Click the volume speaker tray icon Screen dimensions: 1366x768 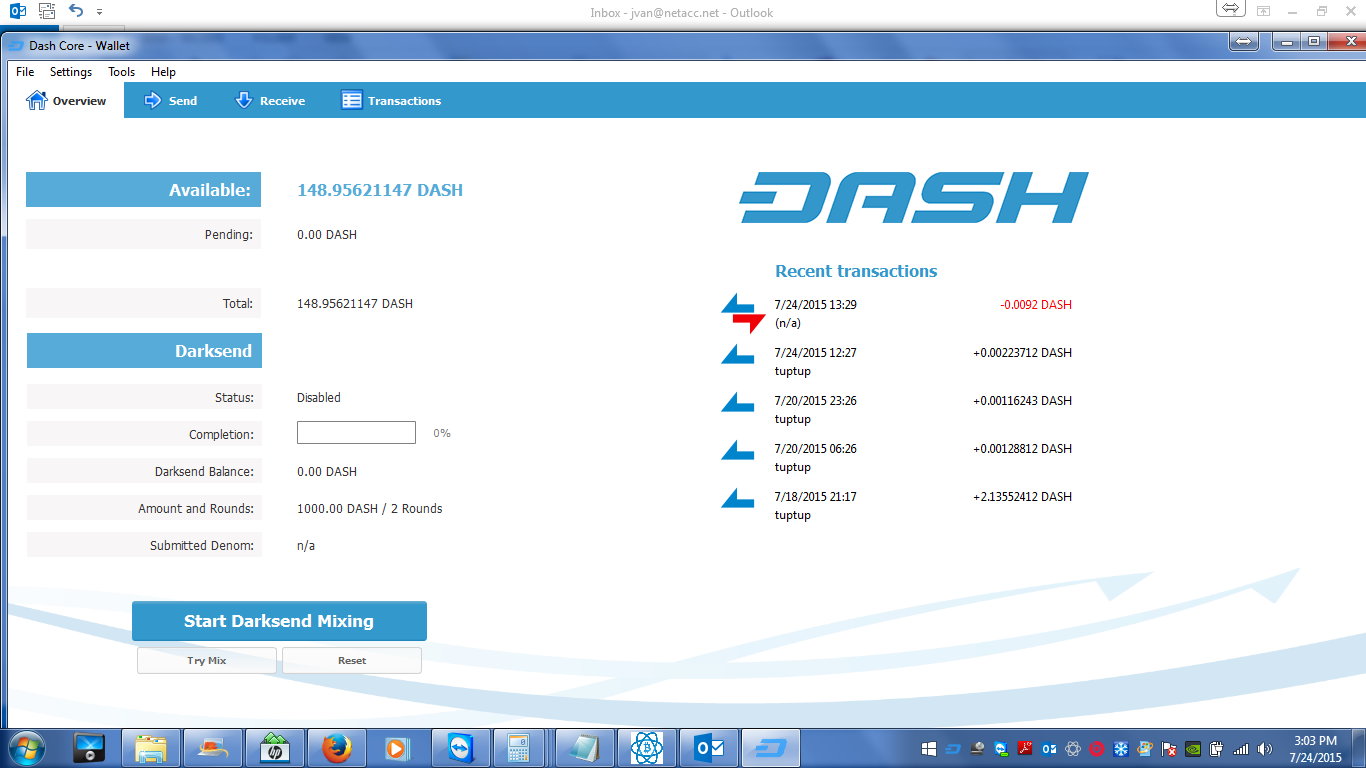(x=1265, y=749)
